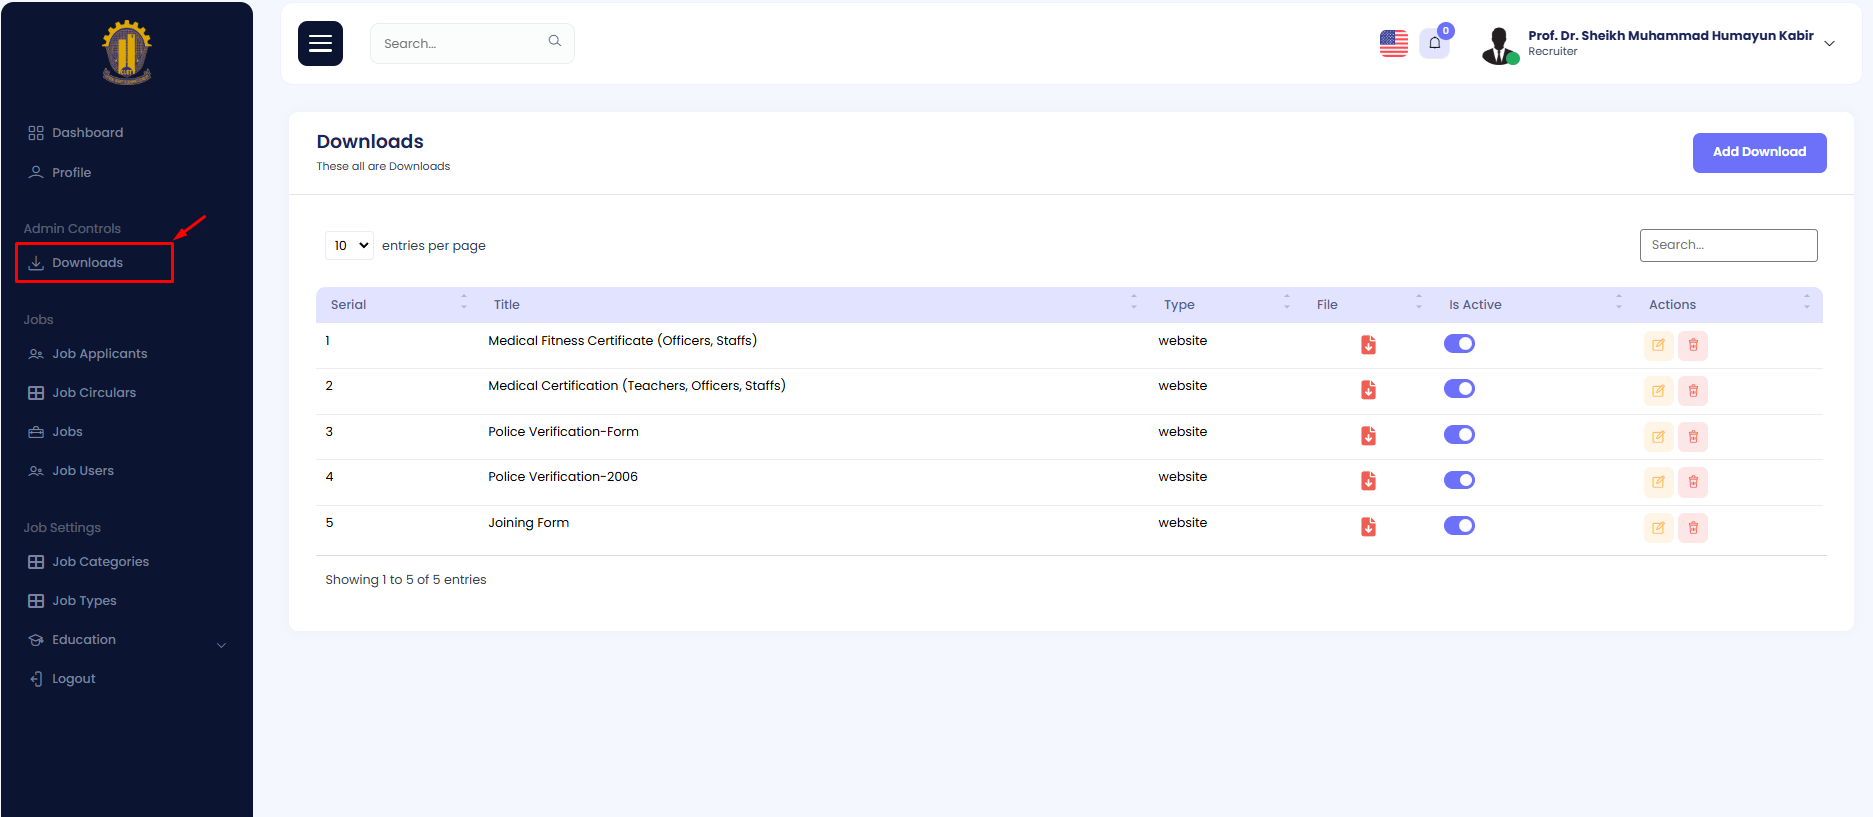Open Job Applicants from sidebar
Image resolution: width=1873 pixels, height=817 pixels.
(99, 354)
